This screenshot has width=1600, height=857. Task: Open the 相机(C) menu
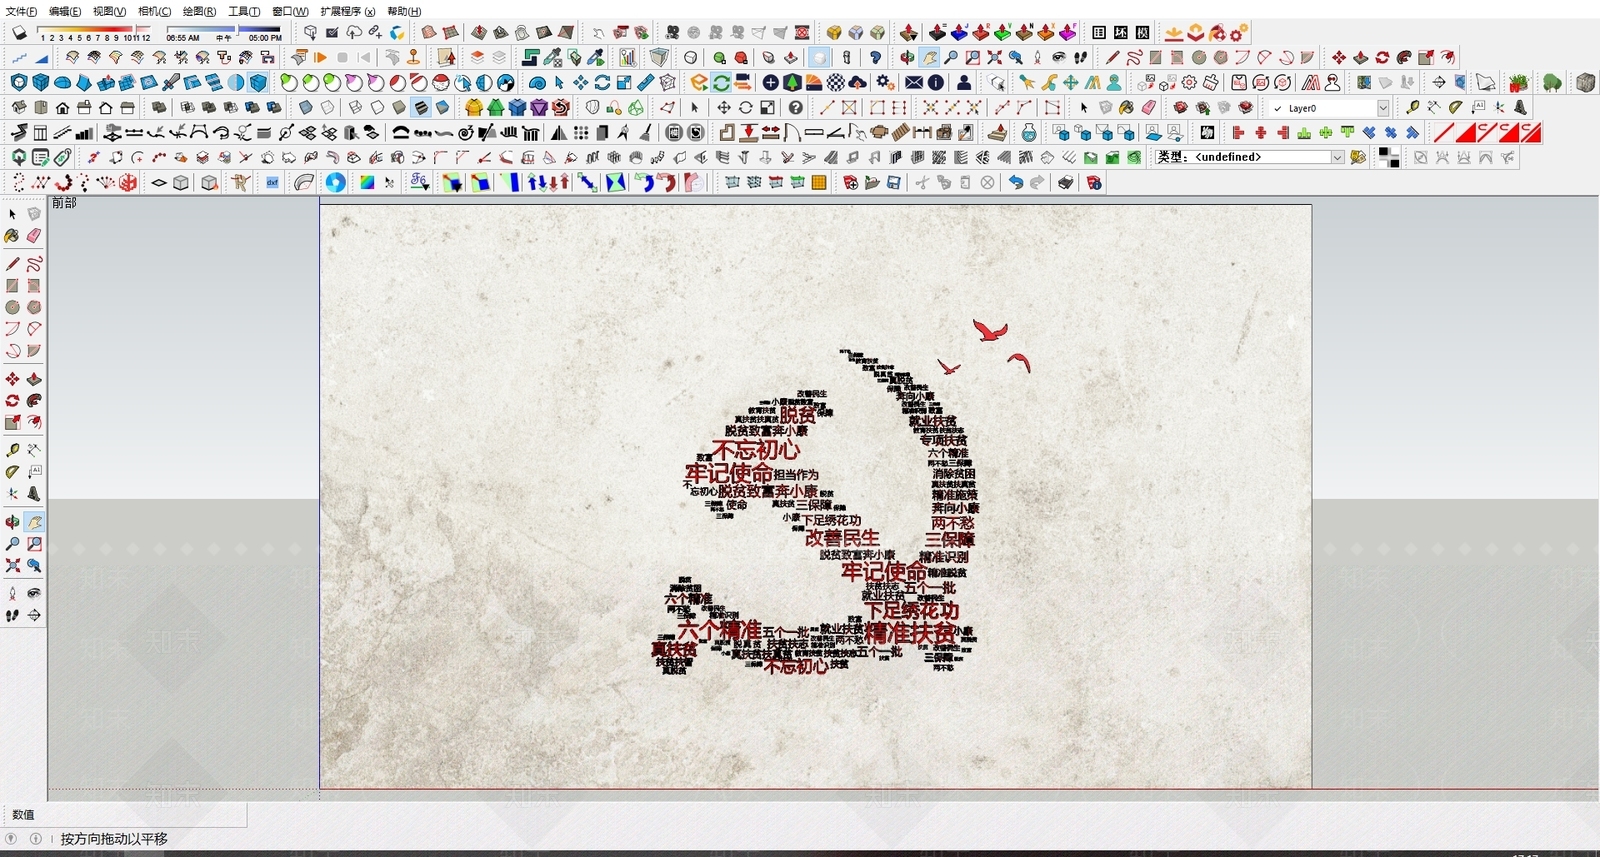(154, 11)
